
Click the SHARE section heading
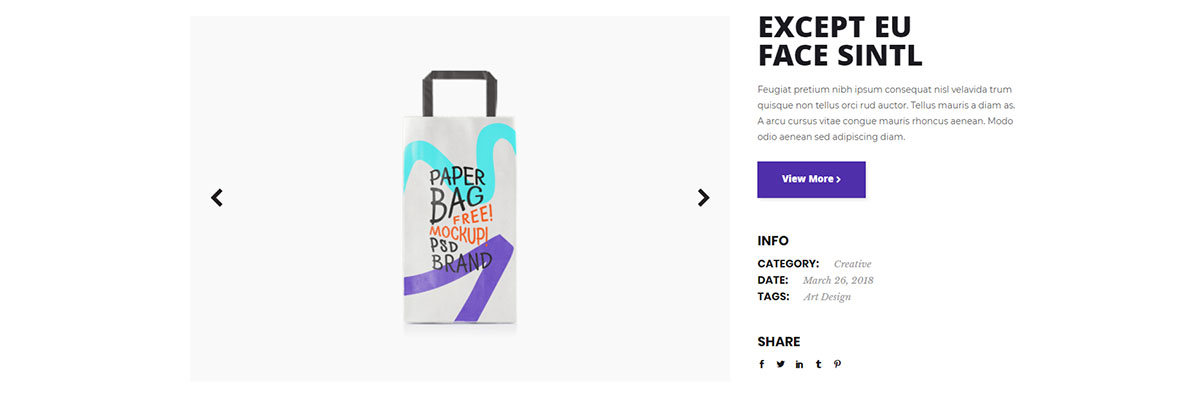click(779, 342)
